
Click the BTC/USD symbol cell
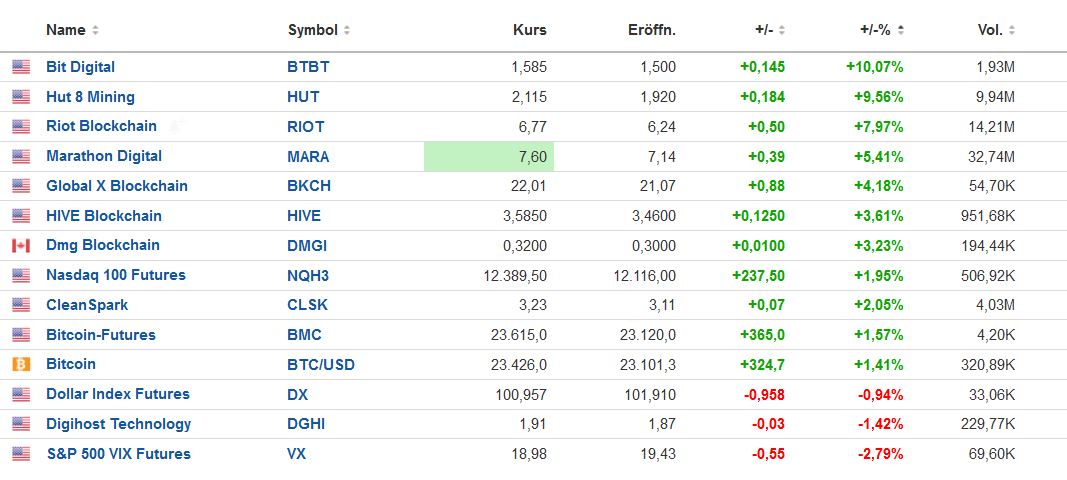[321, 365]
